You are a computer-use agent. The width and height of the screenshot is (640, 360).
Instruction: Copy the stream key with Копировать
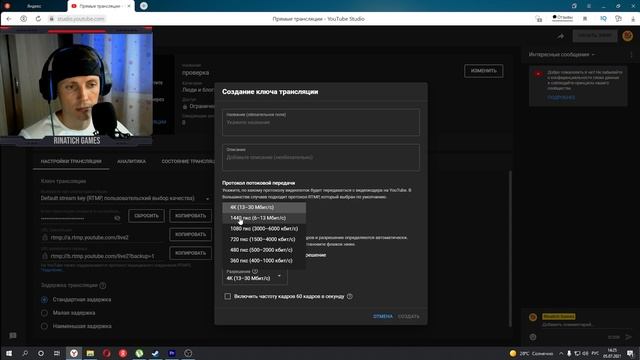[x=190, y=216]
